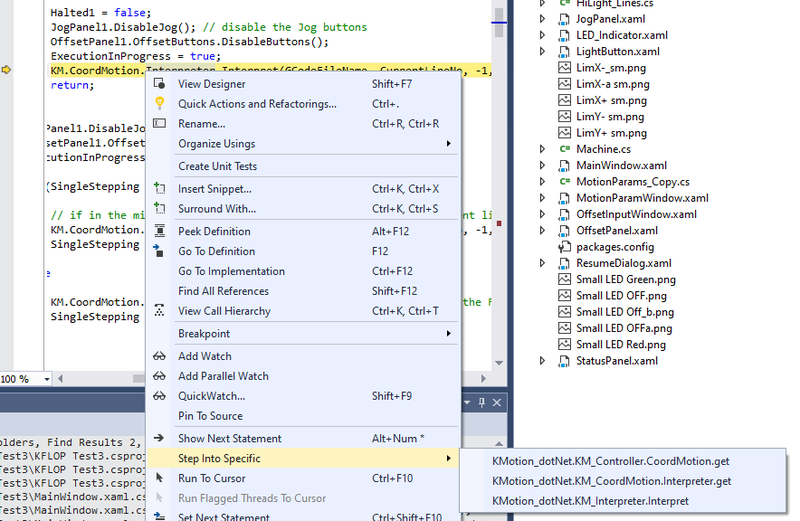
Task: Click the Quick Actions lightbulb icon
Action: (x=159, y=104)
